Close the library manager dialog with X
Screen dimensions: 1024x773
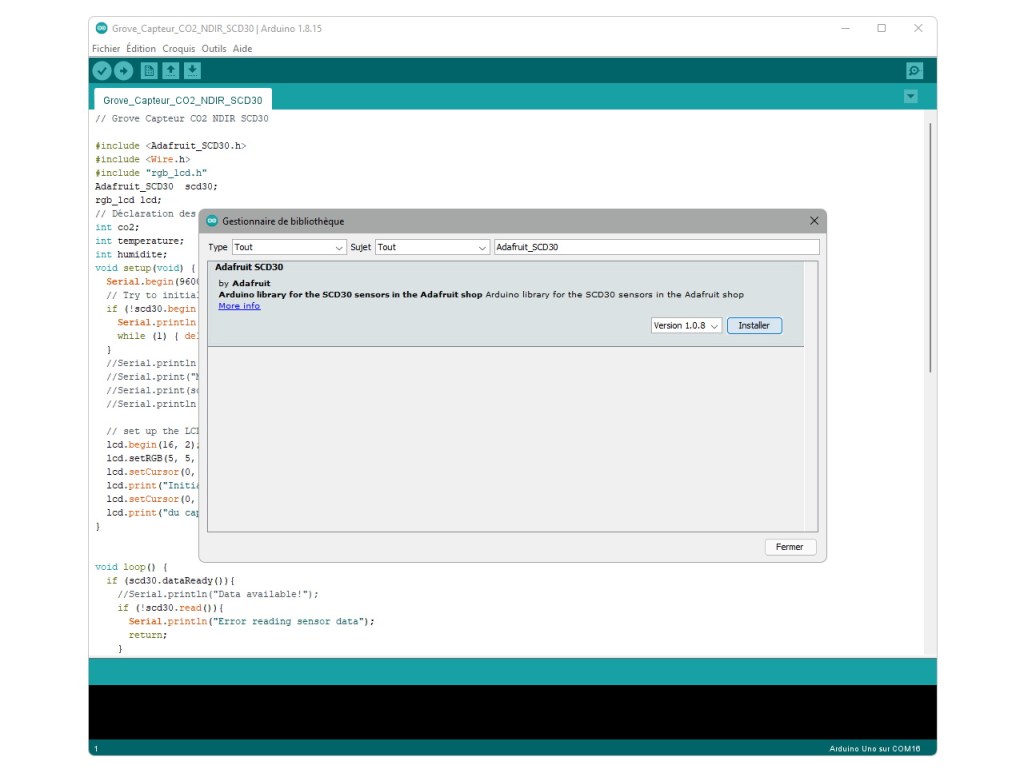[814, 221]
